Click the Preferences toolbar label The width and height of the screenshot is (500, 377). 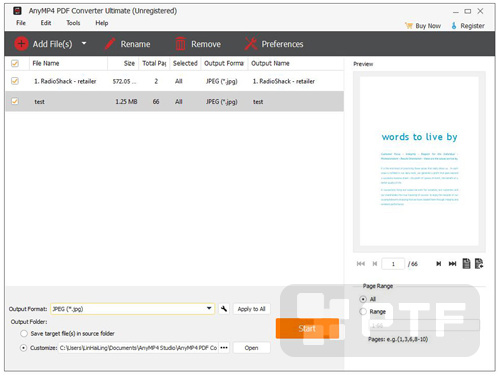pyautogui.click(x=282, y=44)
